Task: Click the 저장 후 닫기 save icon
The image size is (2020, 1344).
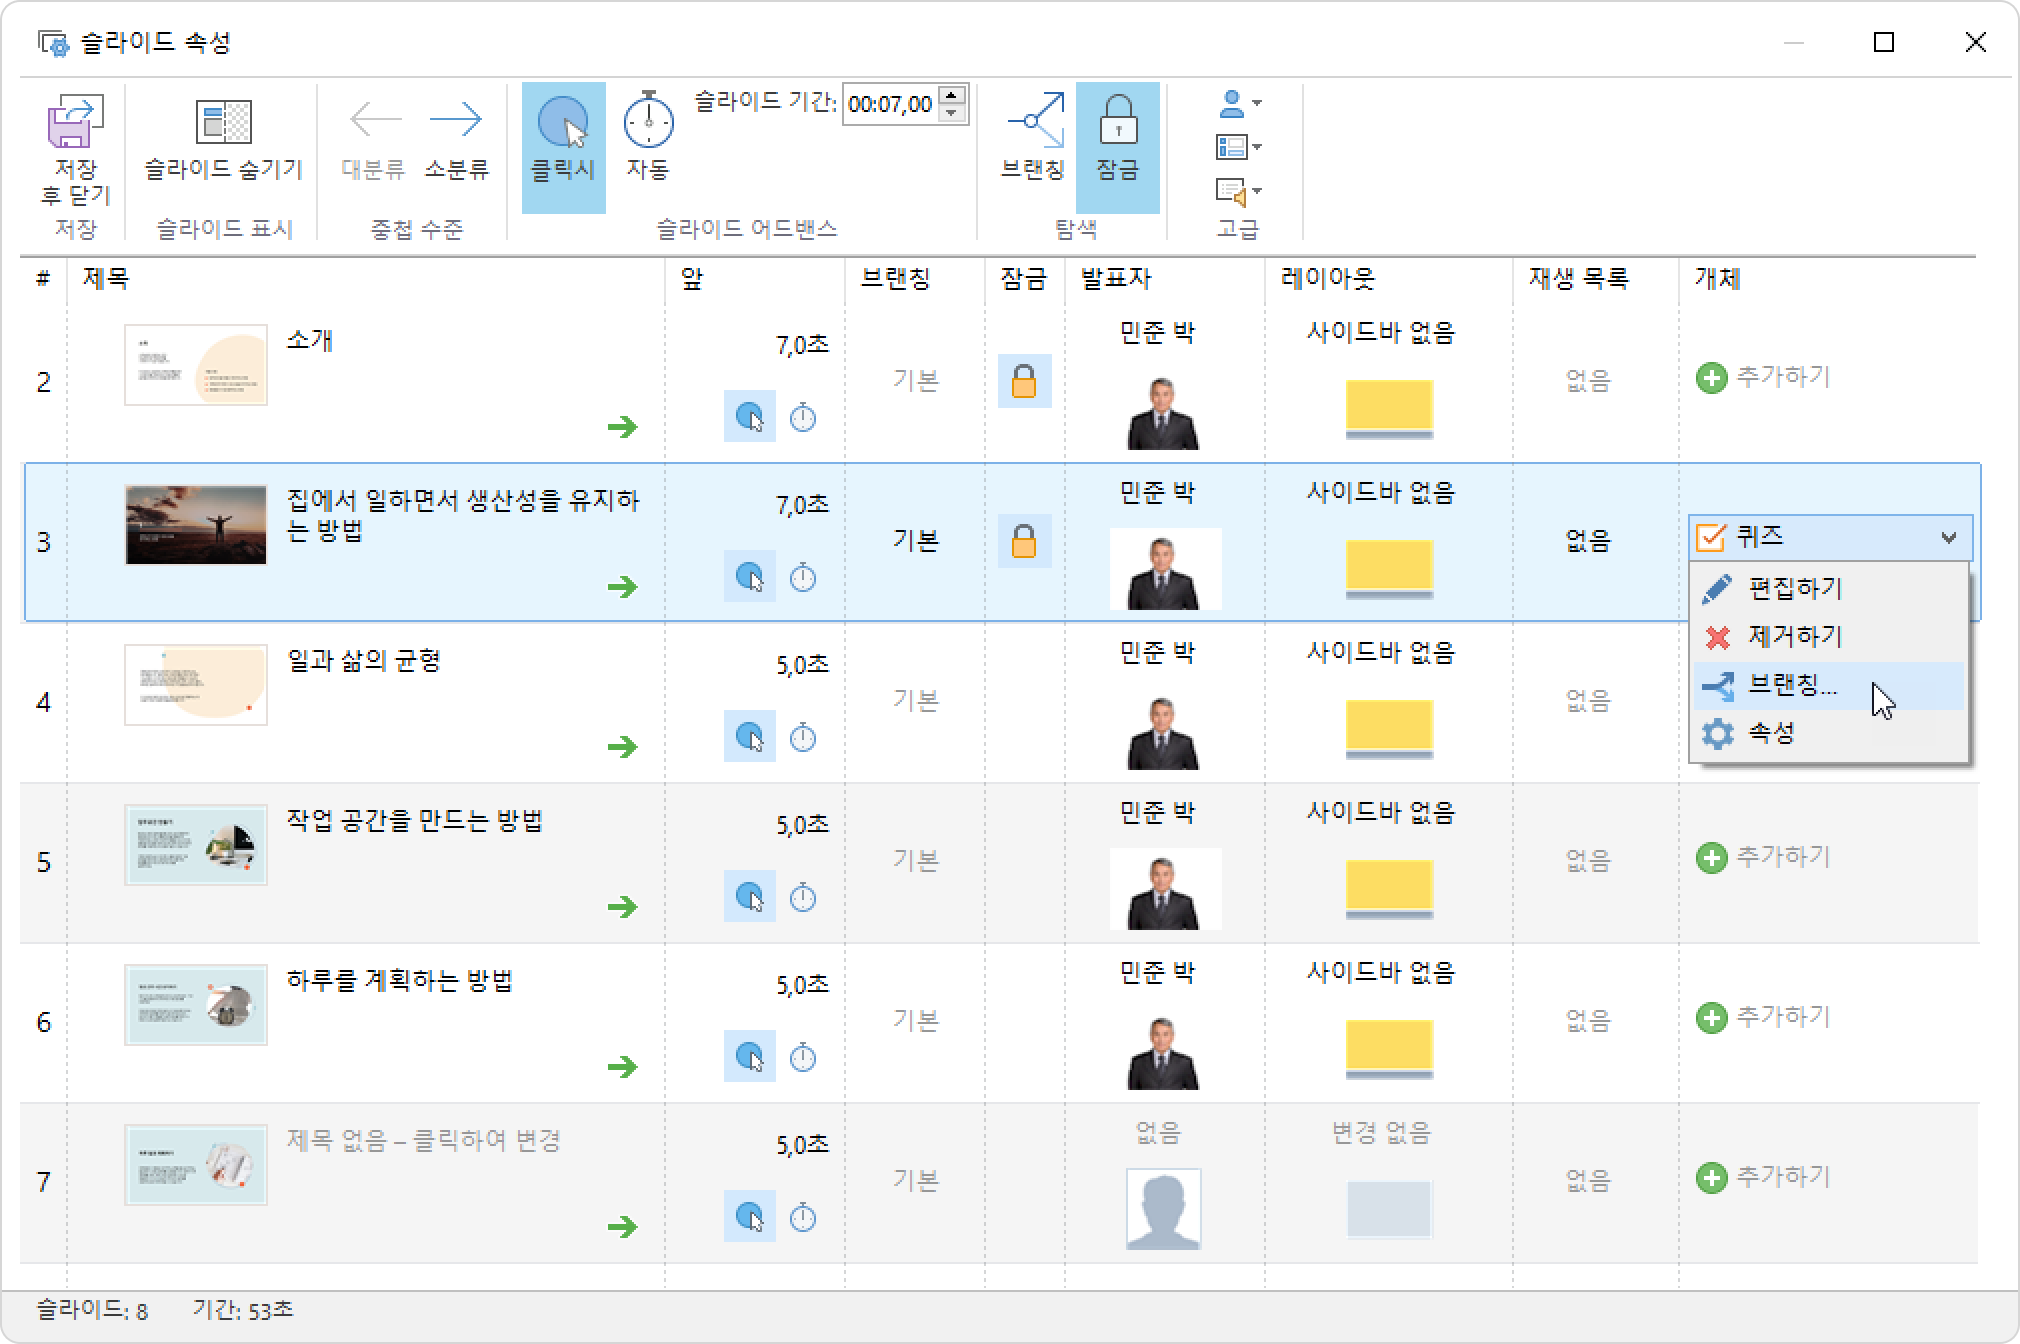Action: [x=76, y=122]
